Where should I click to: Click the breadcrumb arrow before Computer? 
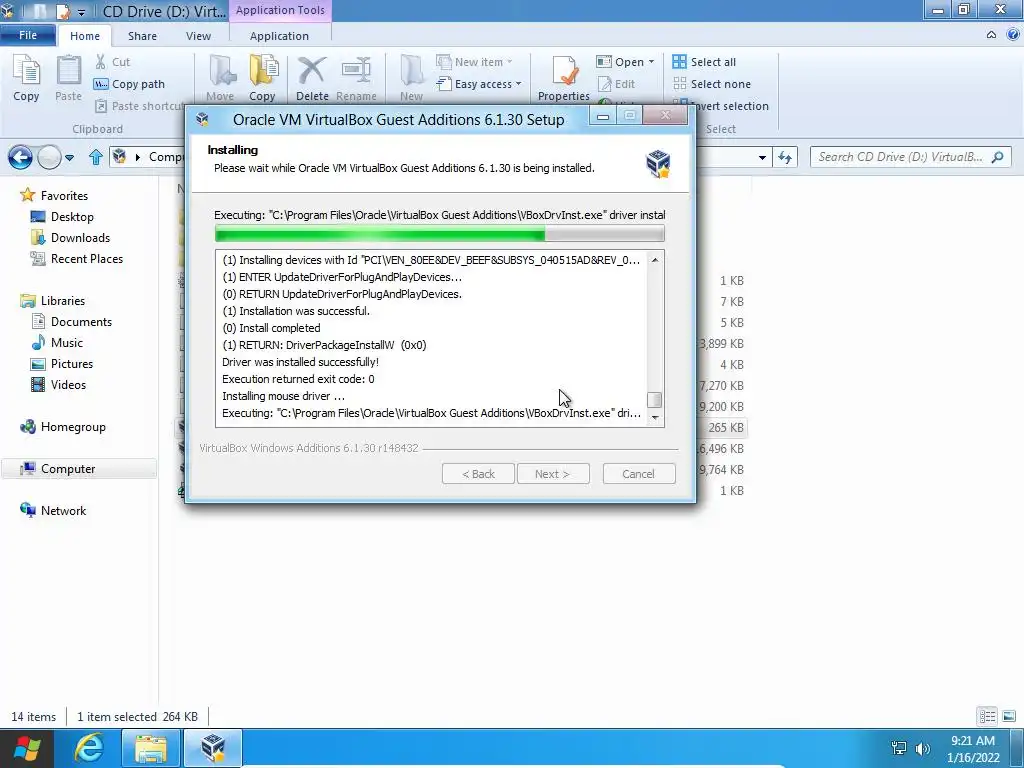click(x=138, y=157)
